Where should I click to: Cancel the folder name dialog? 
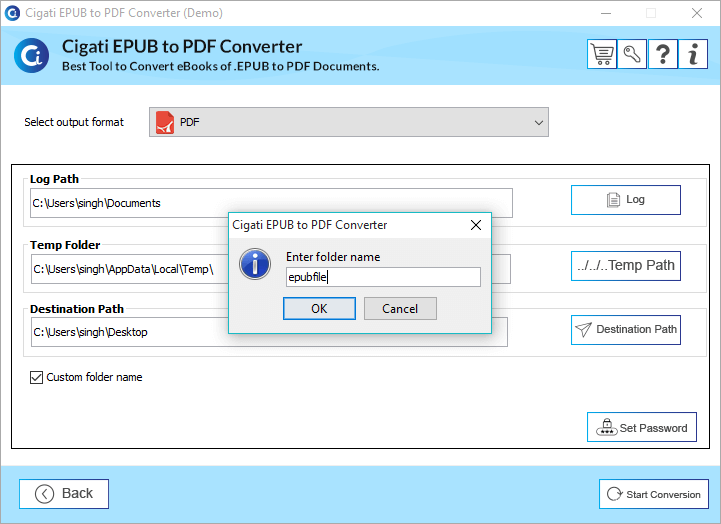tap(400, 308)
